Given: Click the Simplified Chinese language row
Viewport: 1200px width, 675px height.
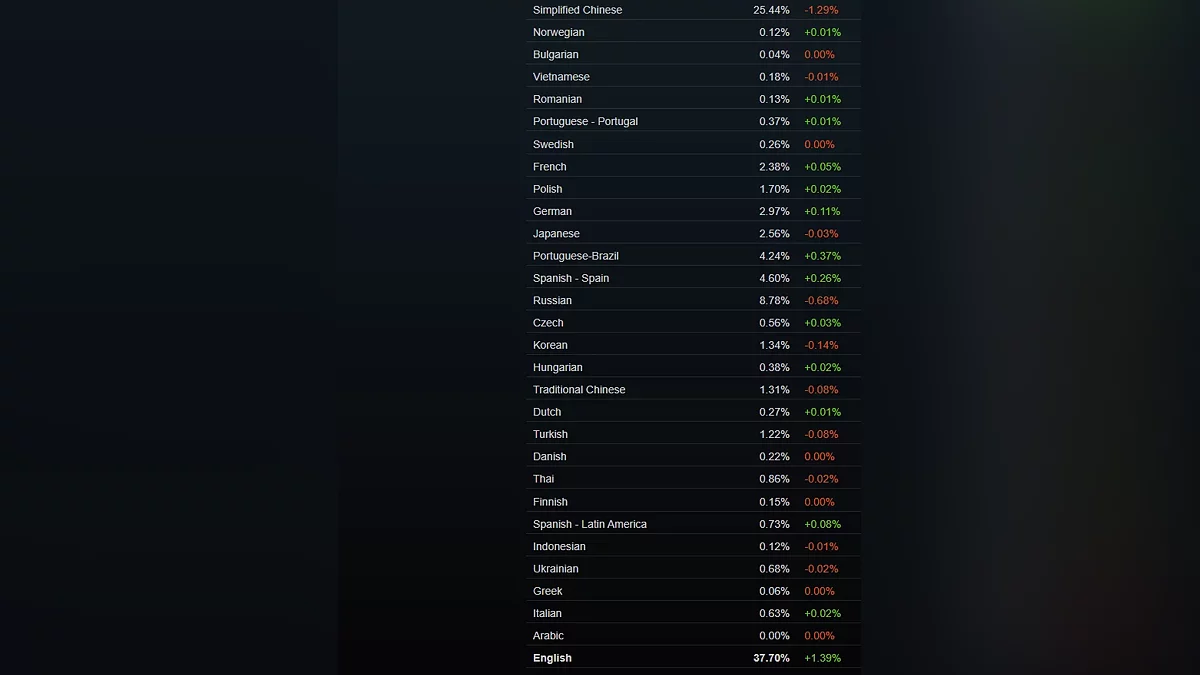Looking at the screenshot, I should point(577,10).
